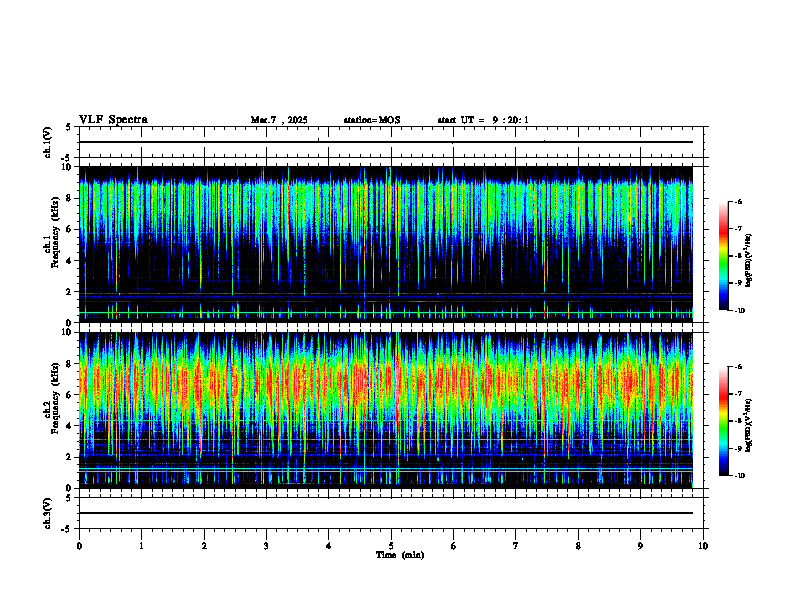This screenshot has height=612, width=792.
Task: Select the "start UT = 9 :20: 1" text
Action: [x=483, y=120]
